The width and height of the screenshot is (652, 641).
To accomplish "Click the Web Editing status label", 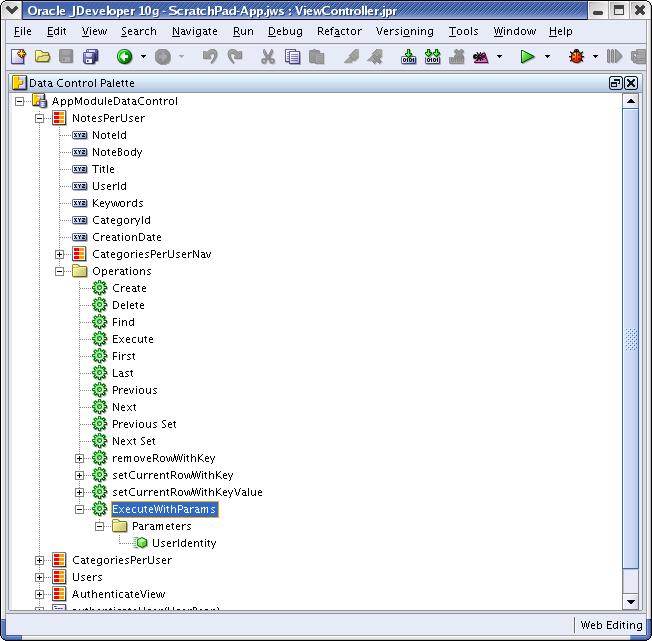I will point(611,625).
